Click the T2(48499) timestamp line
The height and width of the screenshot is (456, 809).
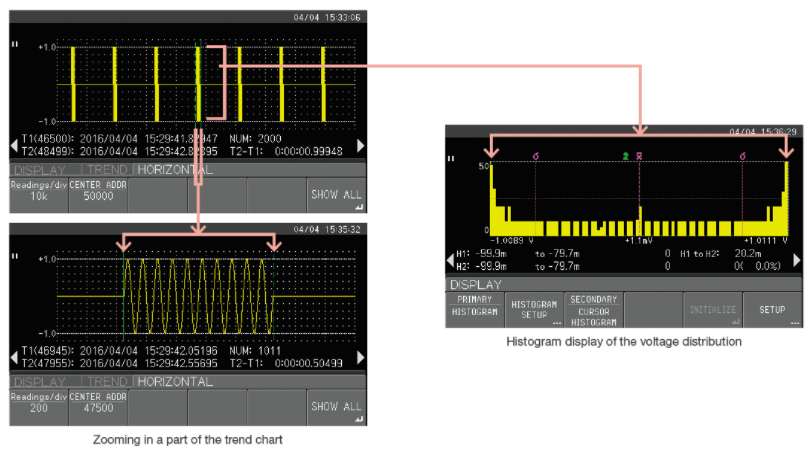point(119,151)
